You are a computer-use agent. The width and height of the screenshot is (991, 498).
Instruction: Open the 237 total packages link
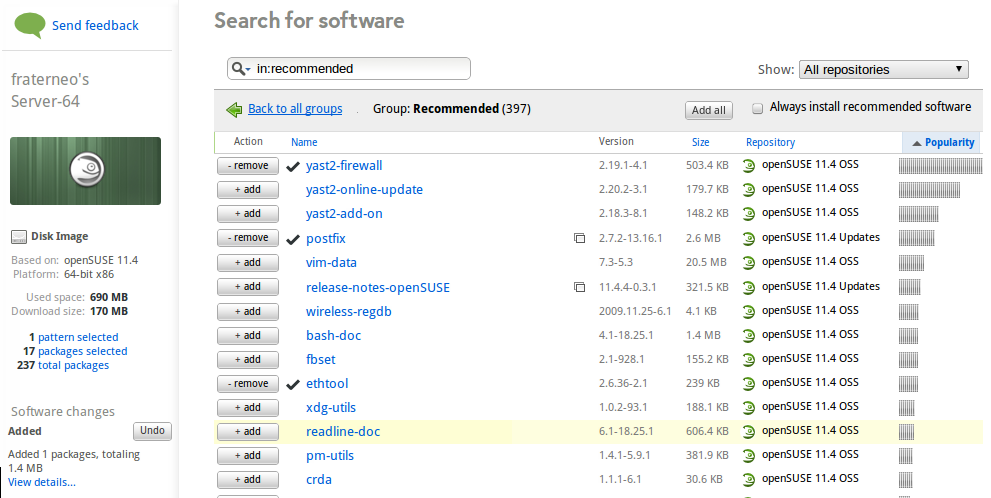pos(73,365)
